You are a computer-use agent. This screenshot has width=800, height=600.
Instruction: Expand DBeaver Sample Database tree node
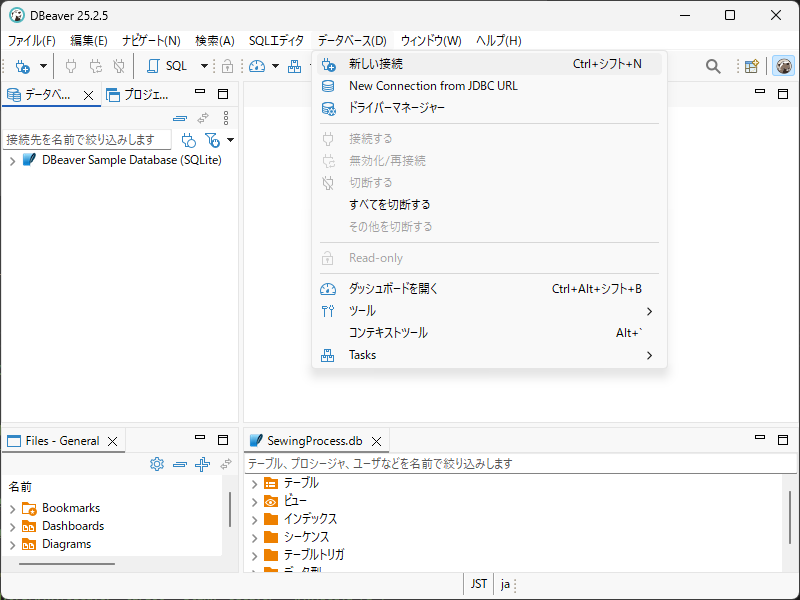point(12,161)
